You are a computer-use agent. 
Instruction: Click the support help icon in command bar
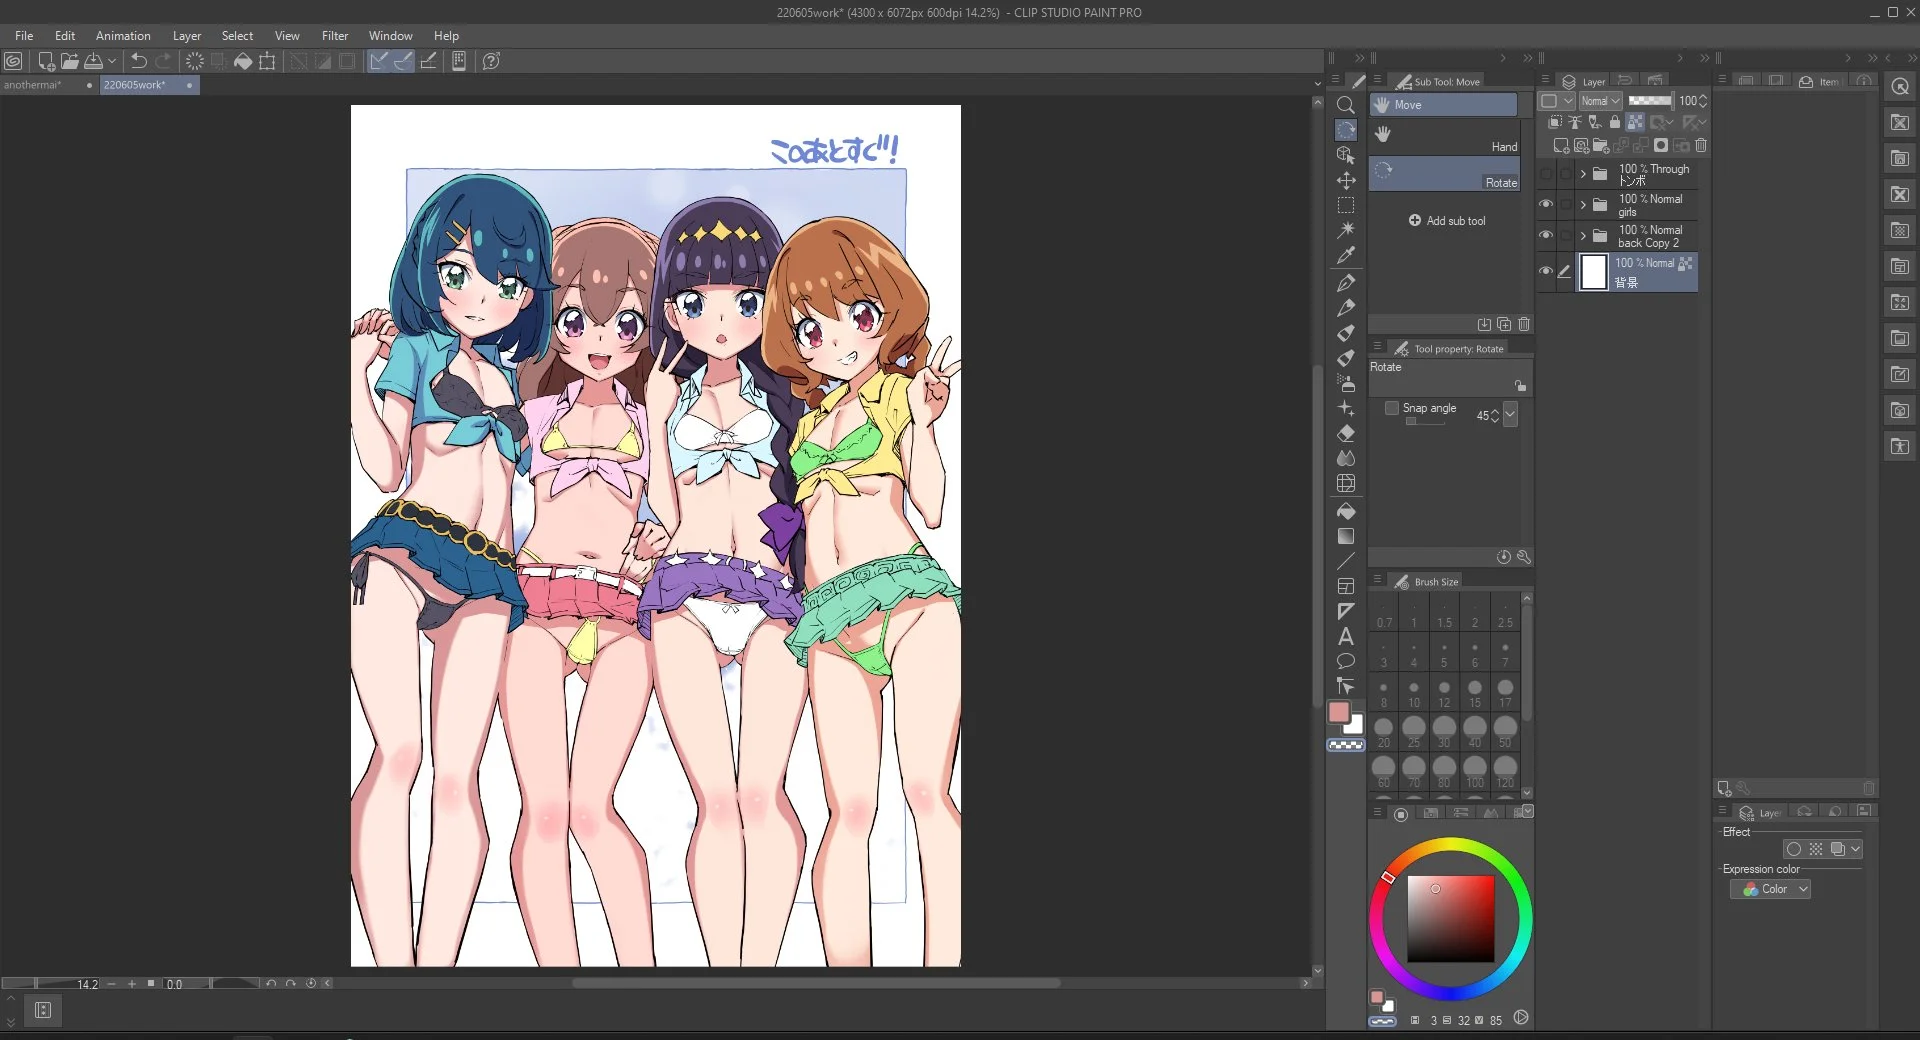point(491,61)
